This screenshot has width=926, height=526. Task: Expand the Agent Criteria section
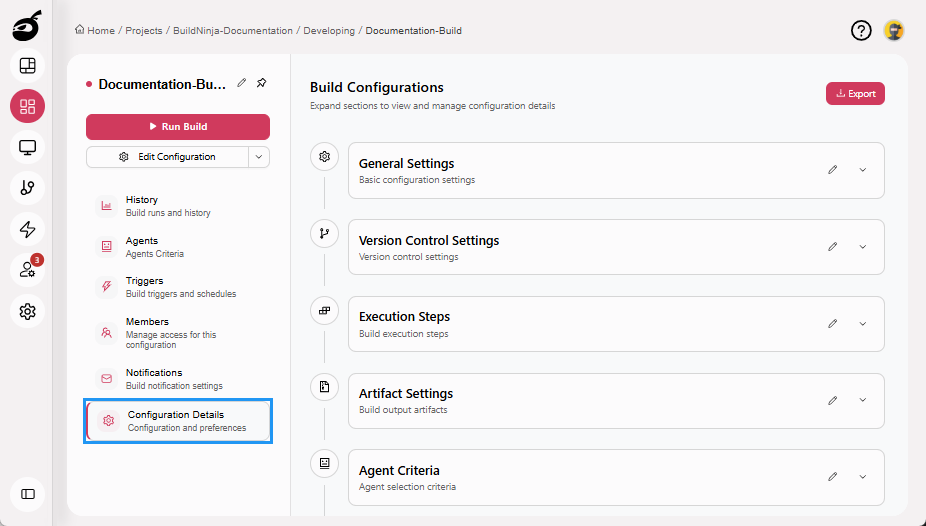click(863, 476)
